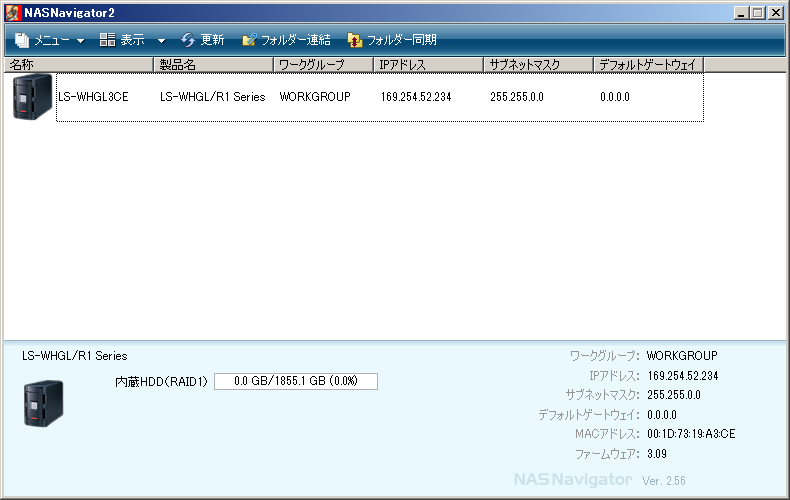Click the フォルダー連結 label
Viewport: 790px width, 500px height.
[296, 40]
